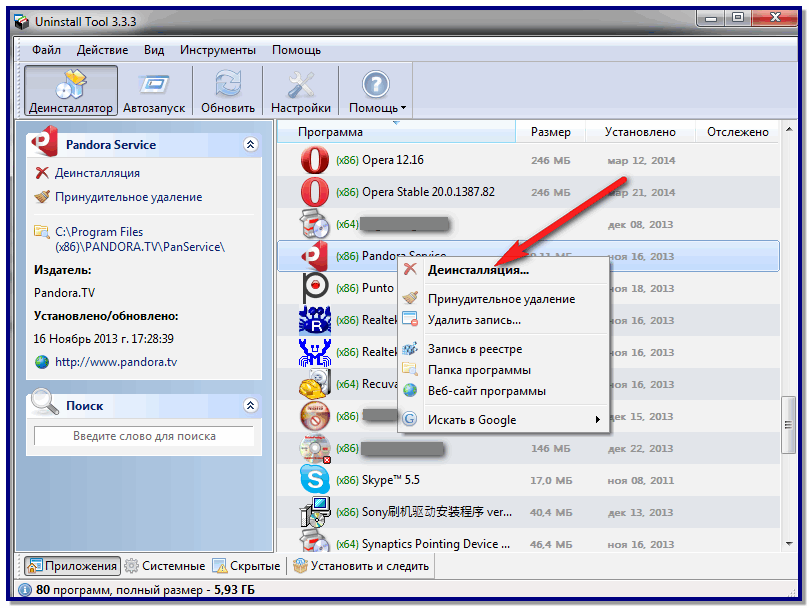Switch to Автозапуск toolbar section

coord(154,91)
